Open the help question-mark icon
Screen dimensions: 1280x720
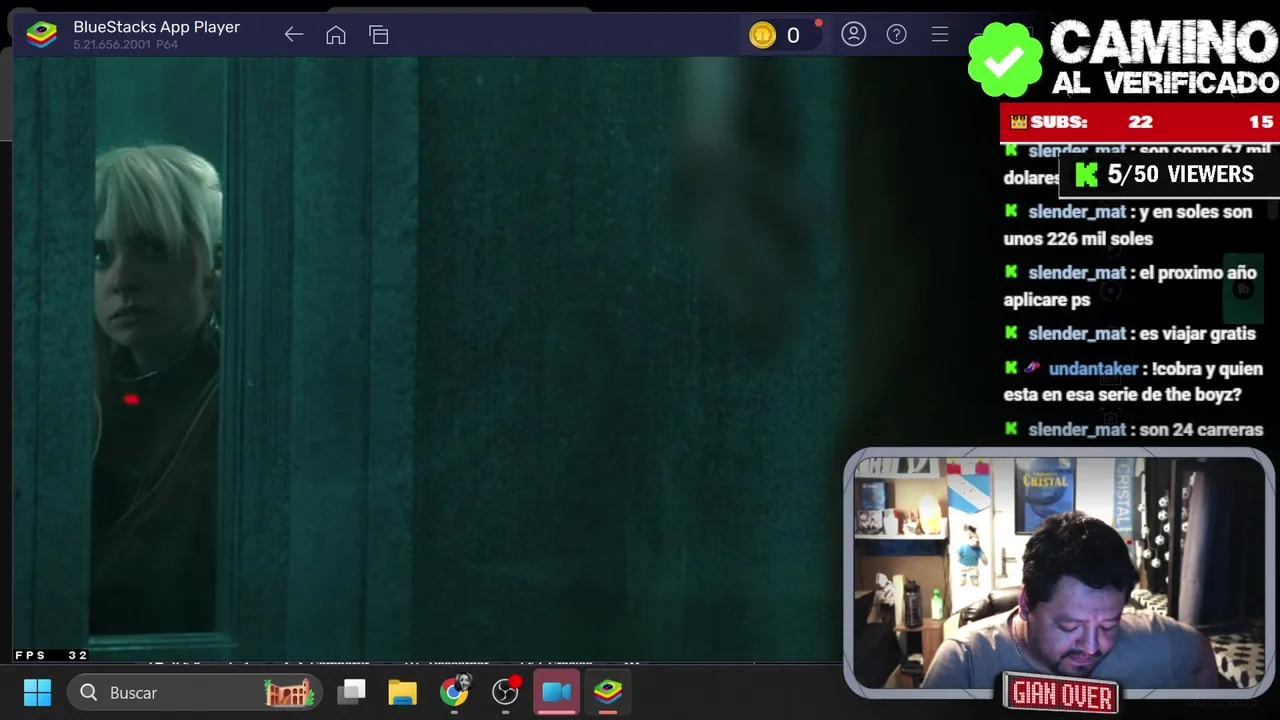(x=897, y=34)
